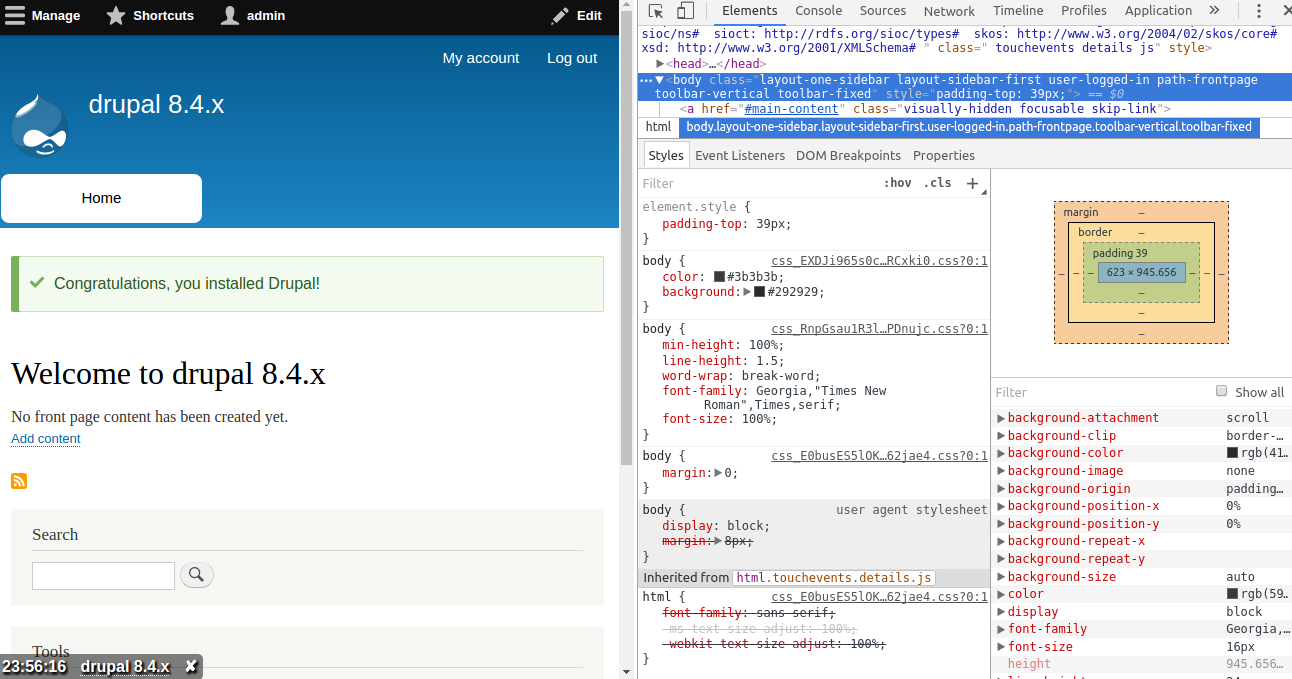
Task: Select the Elements tab
Action: tap(749, 11)
